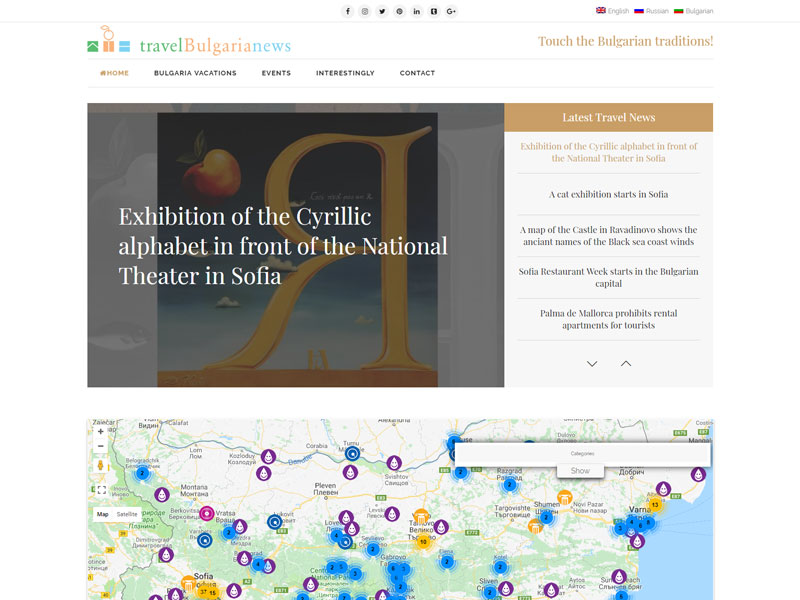The width and height of the screenshot is (800, 600).
Task: Switch site language to Bulgarian
Action: 693,11
